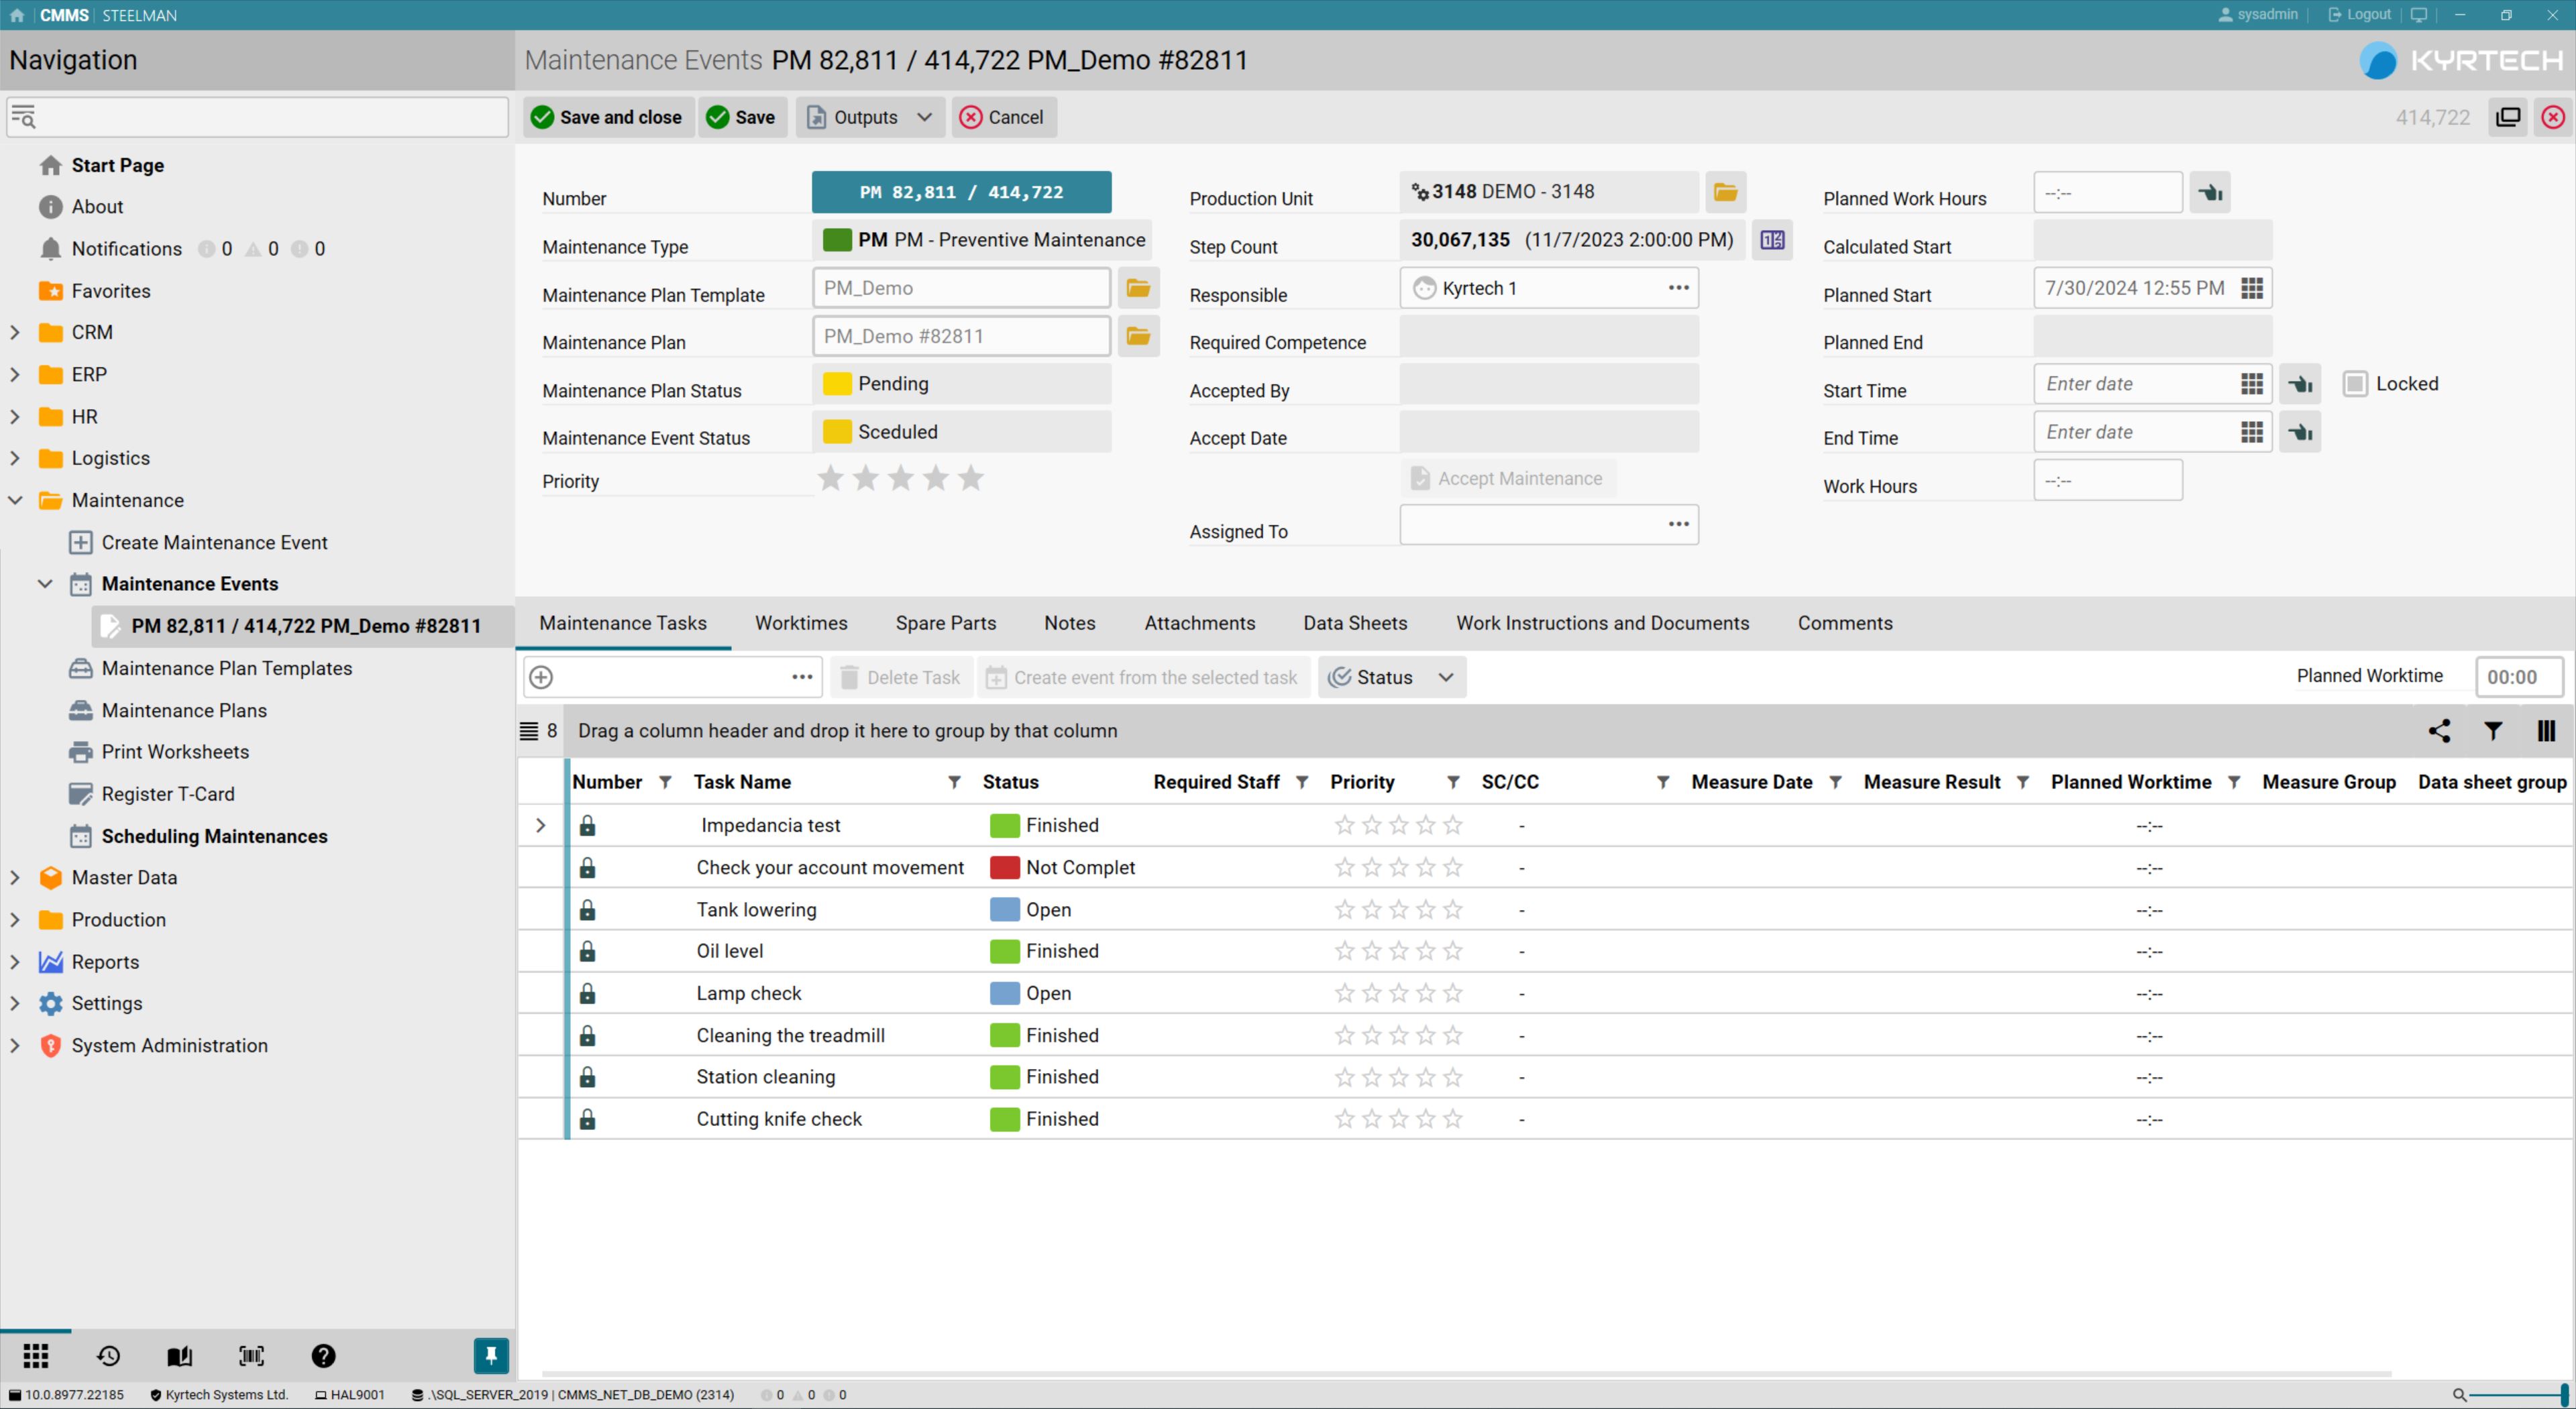Open the Production Unit folder icon
Screen dimensions: 2576x1409
1725,192
